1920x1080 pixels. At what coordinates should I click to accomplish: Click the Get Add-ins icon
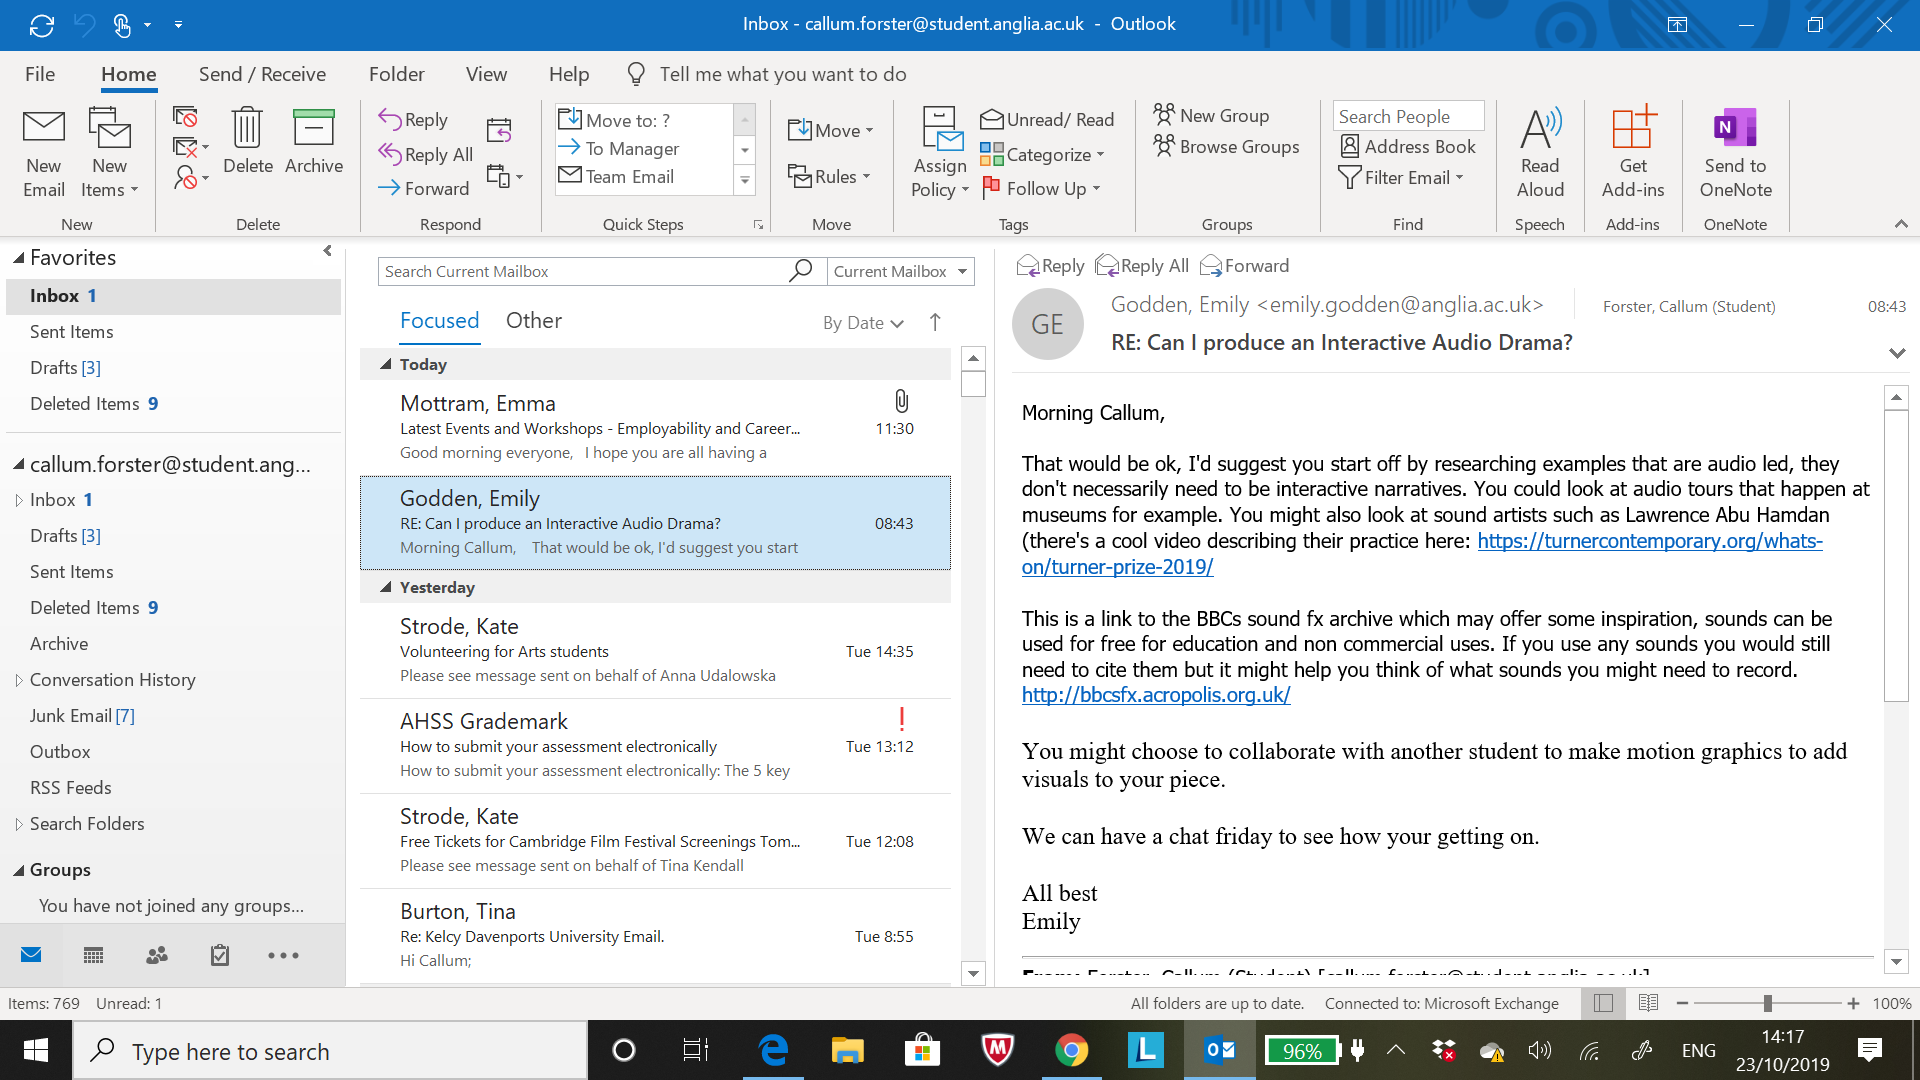[1632, 130]
